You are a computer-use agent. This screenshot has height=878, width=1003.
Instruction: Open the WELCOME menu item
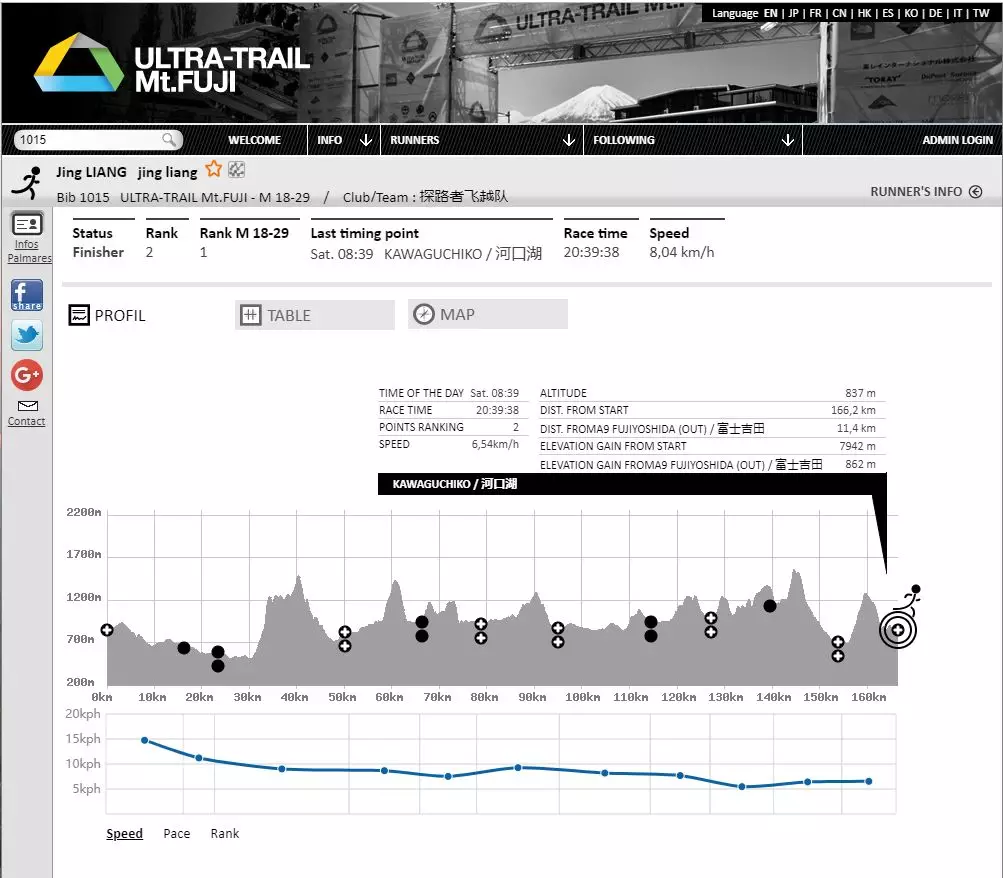(254, 140)
